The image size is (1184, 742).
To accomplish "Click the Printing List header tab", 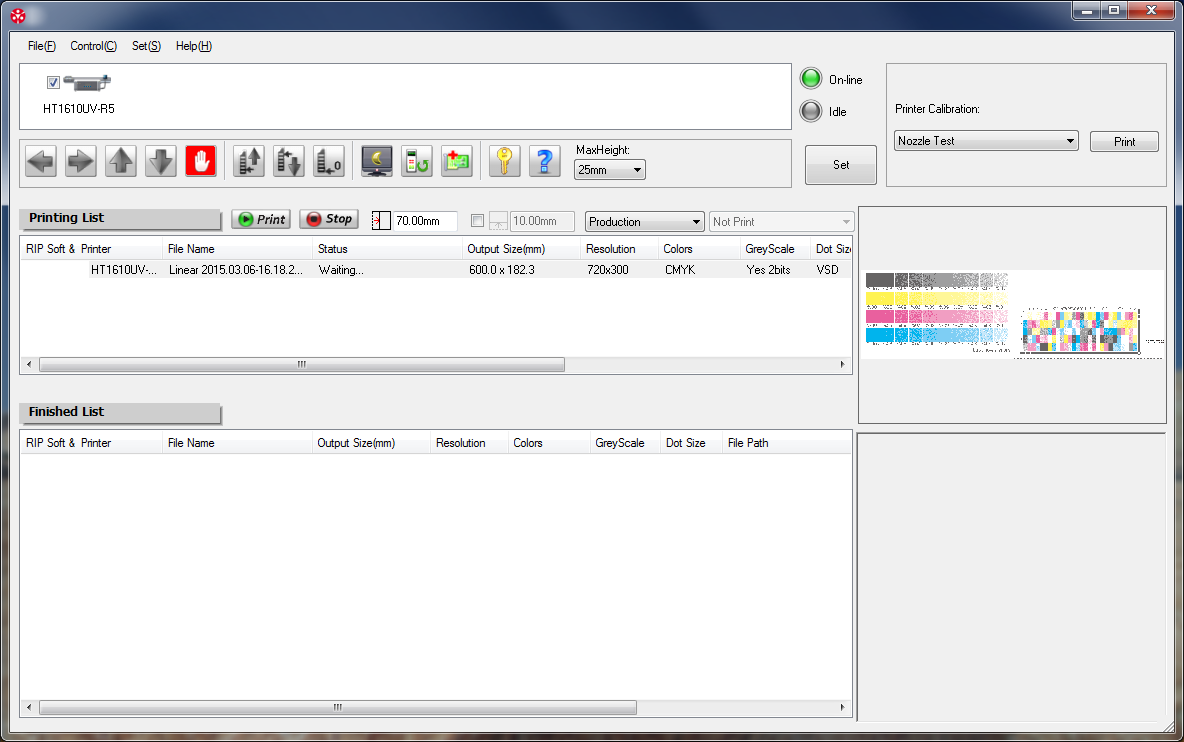I will click(x=120, y=218).
